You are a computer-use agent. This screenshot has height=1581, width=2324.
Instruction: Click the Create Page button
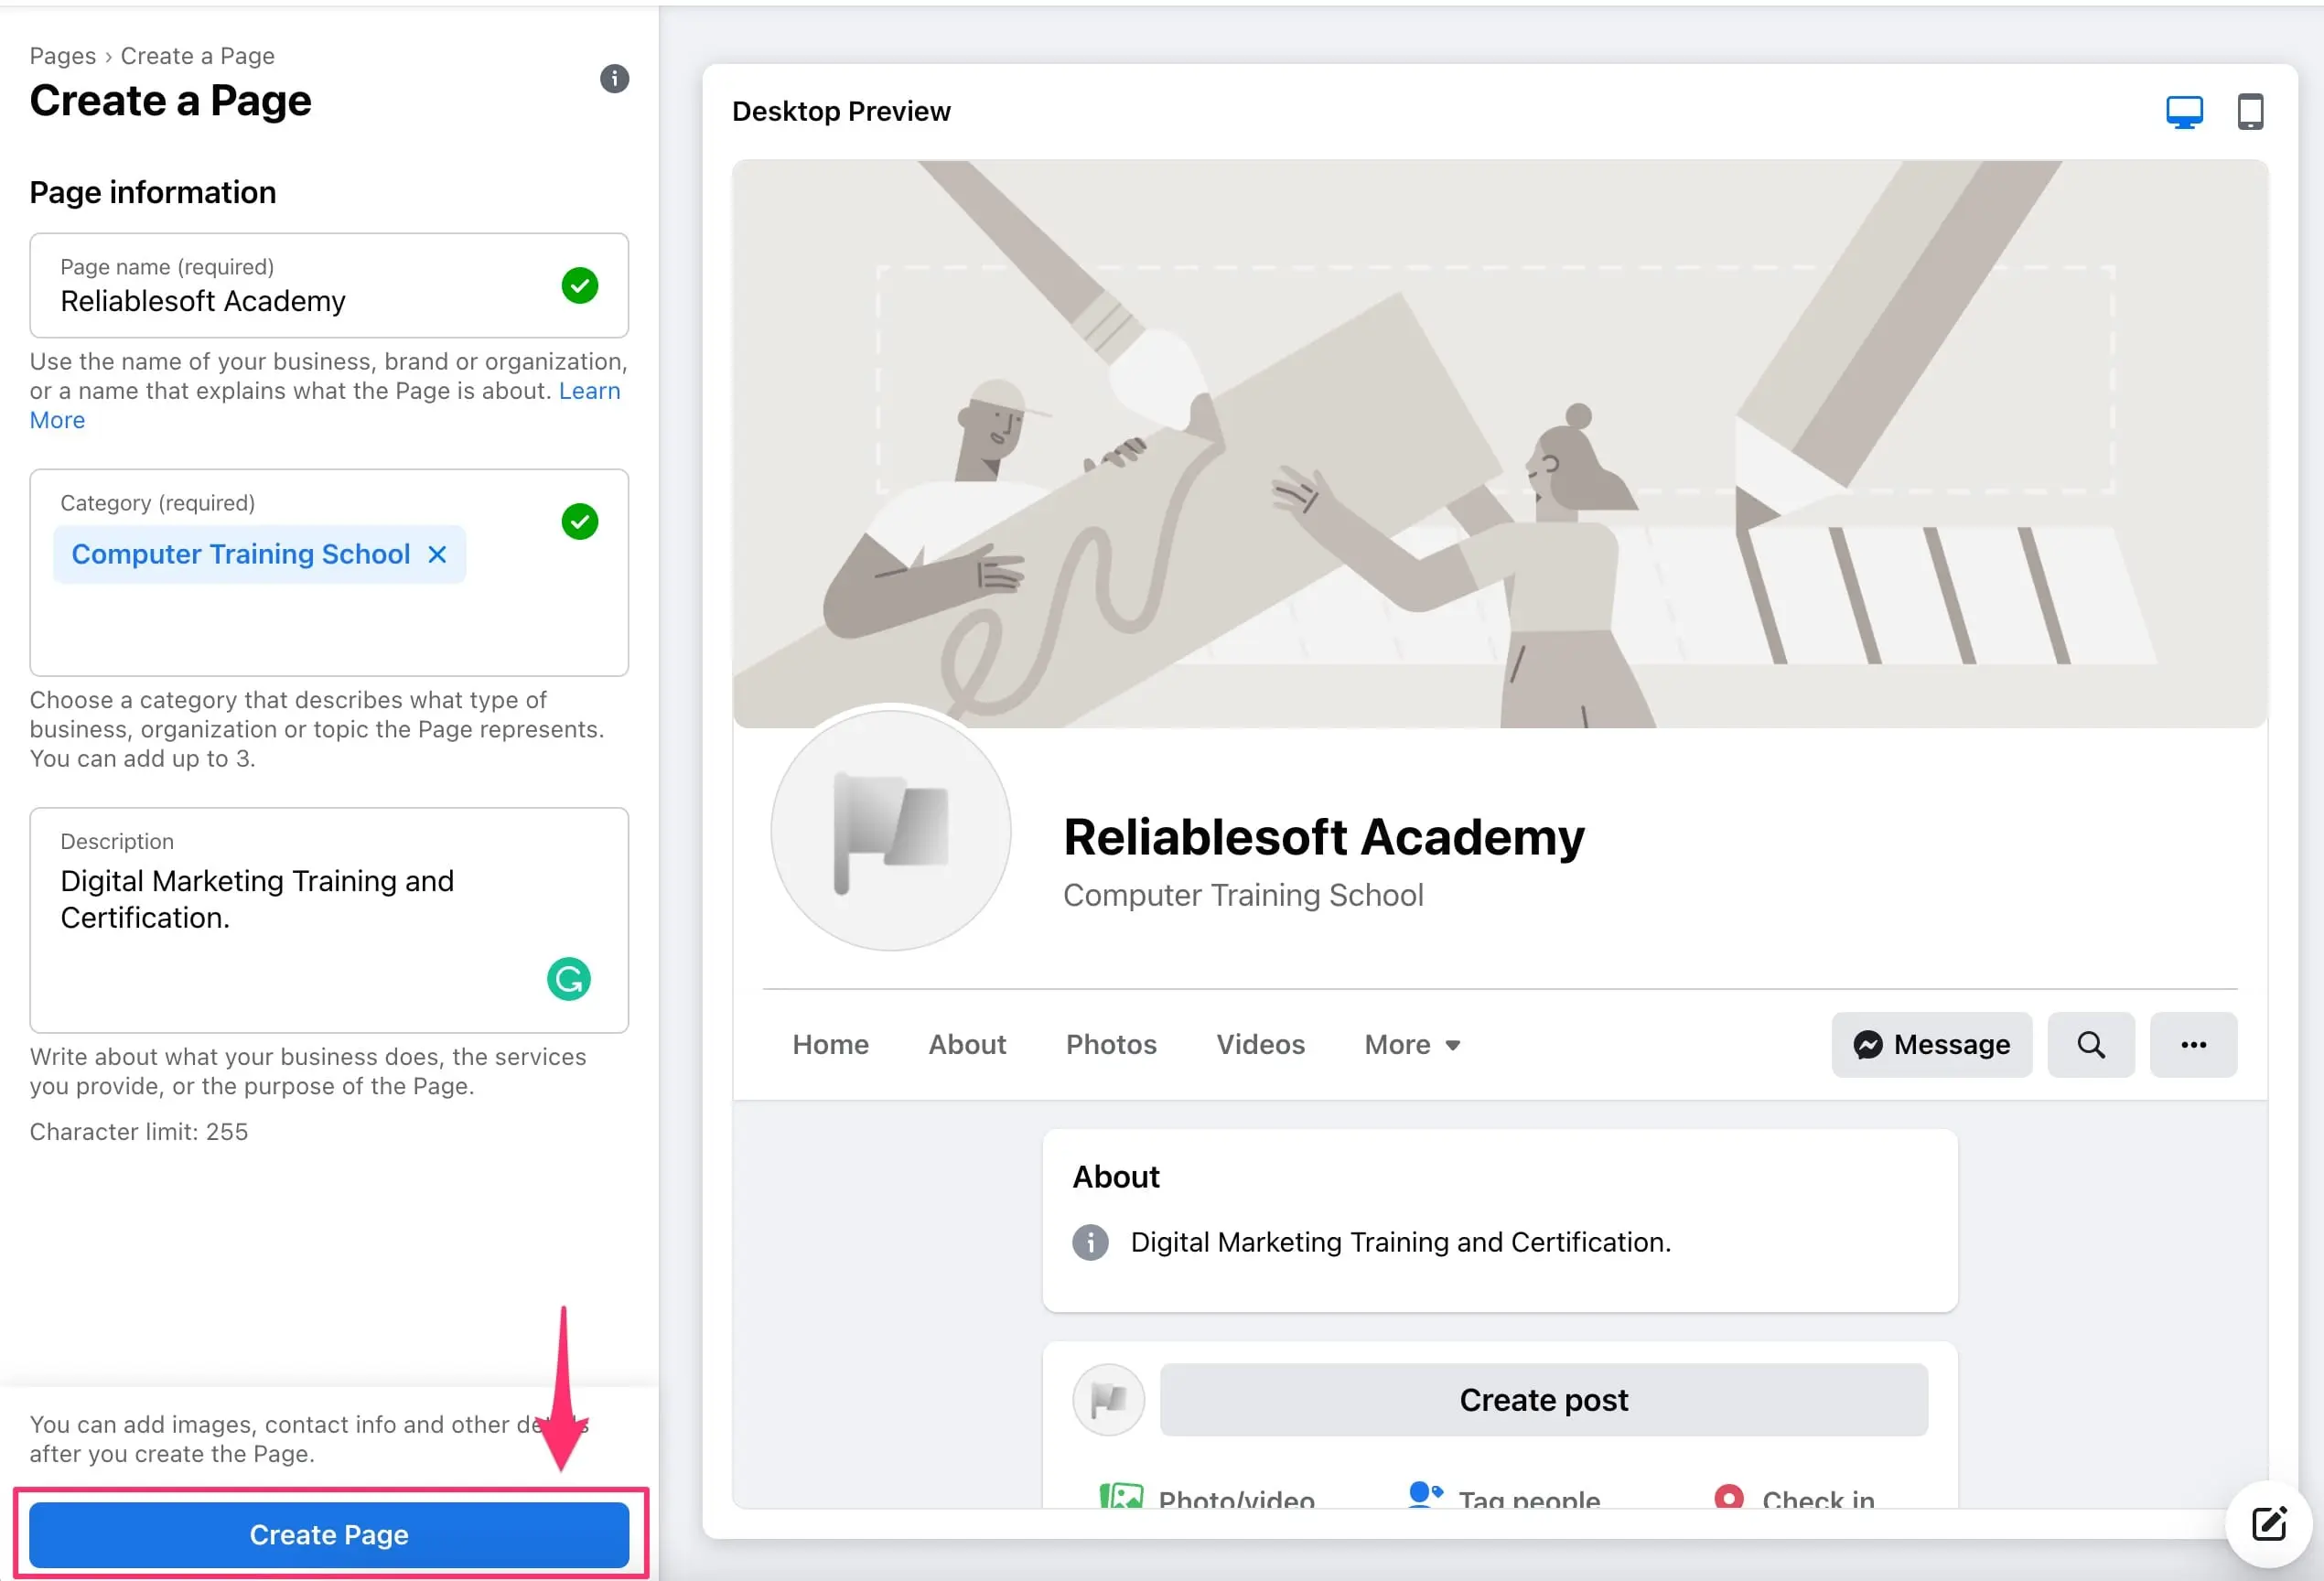point(329,1534)
